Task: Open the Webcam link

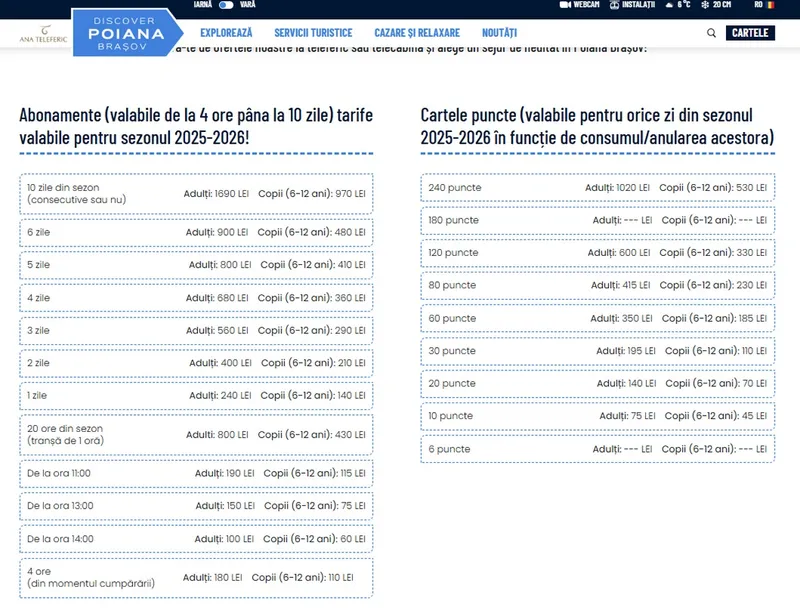Action: coord(586,5)
